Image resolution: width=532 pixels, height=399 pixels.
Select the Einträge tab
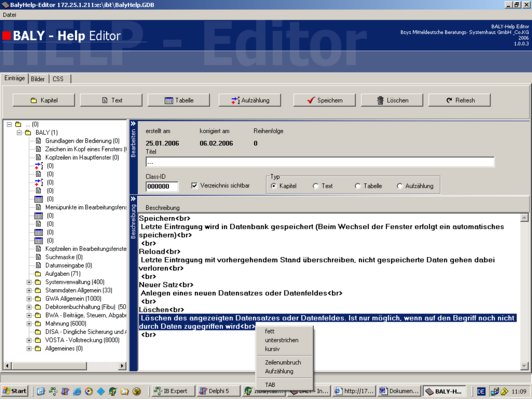(x=15, y=78)
